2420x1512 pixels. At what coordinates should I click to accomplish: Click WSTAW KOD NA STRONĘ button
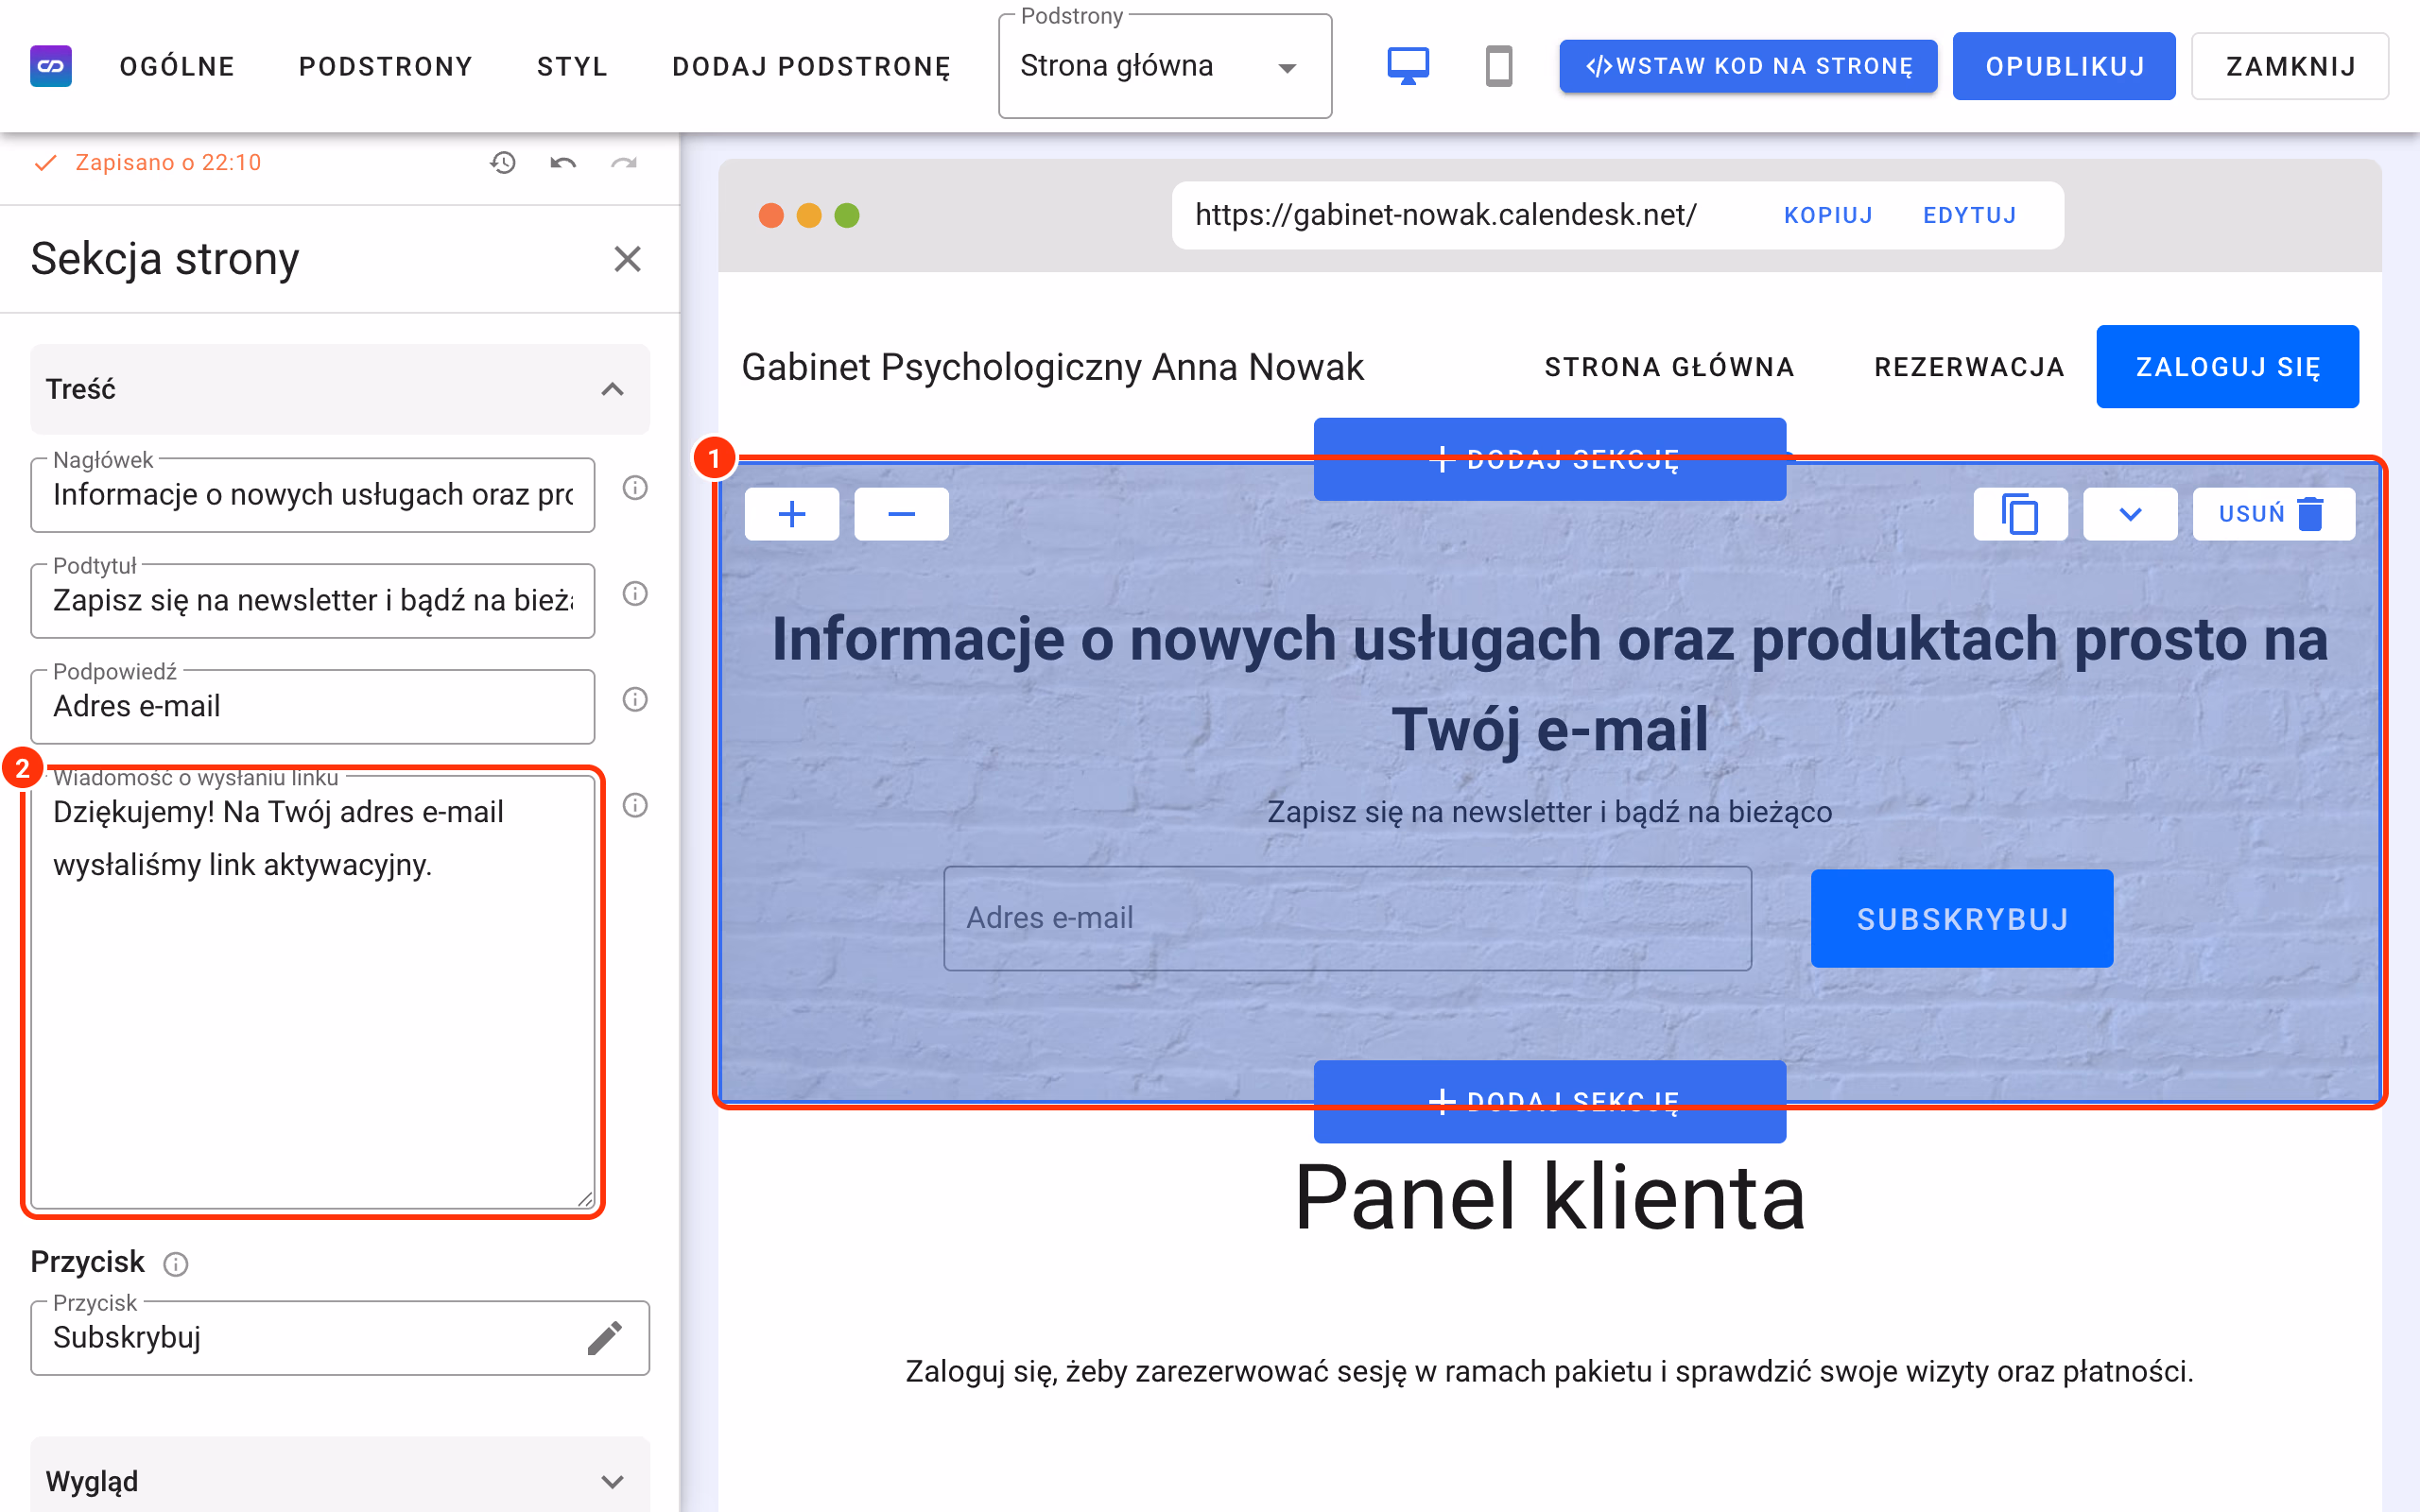pyautogui.click(x=1748, y=66)
